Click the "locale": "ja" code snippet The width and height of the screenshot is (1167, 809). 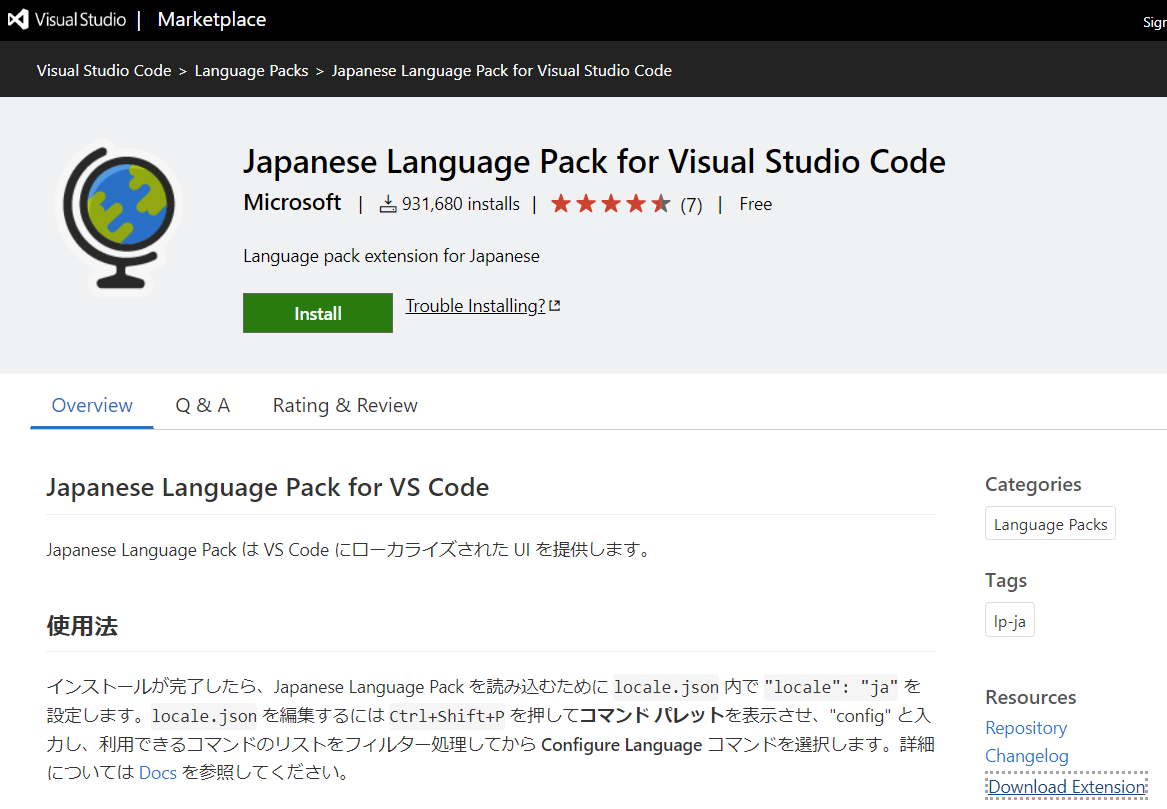coord(831,687)
